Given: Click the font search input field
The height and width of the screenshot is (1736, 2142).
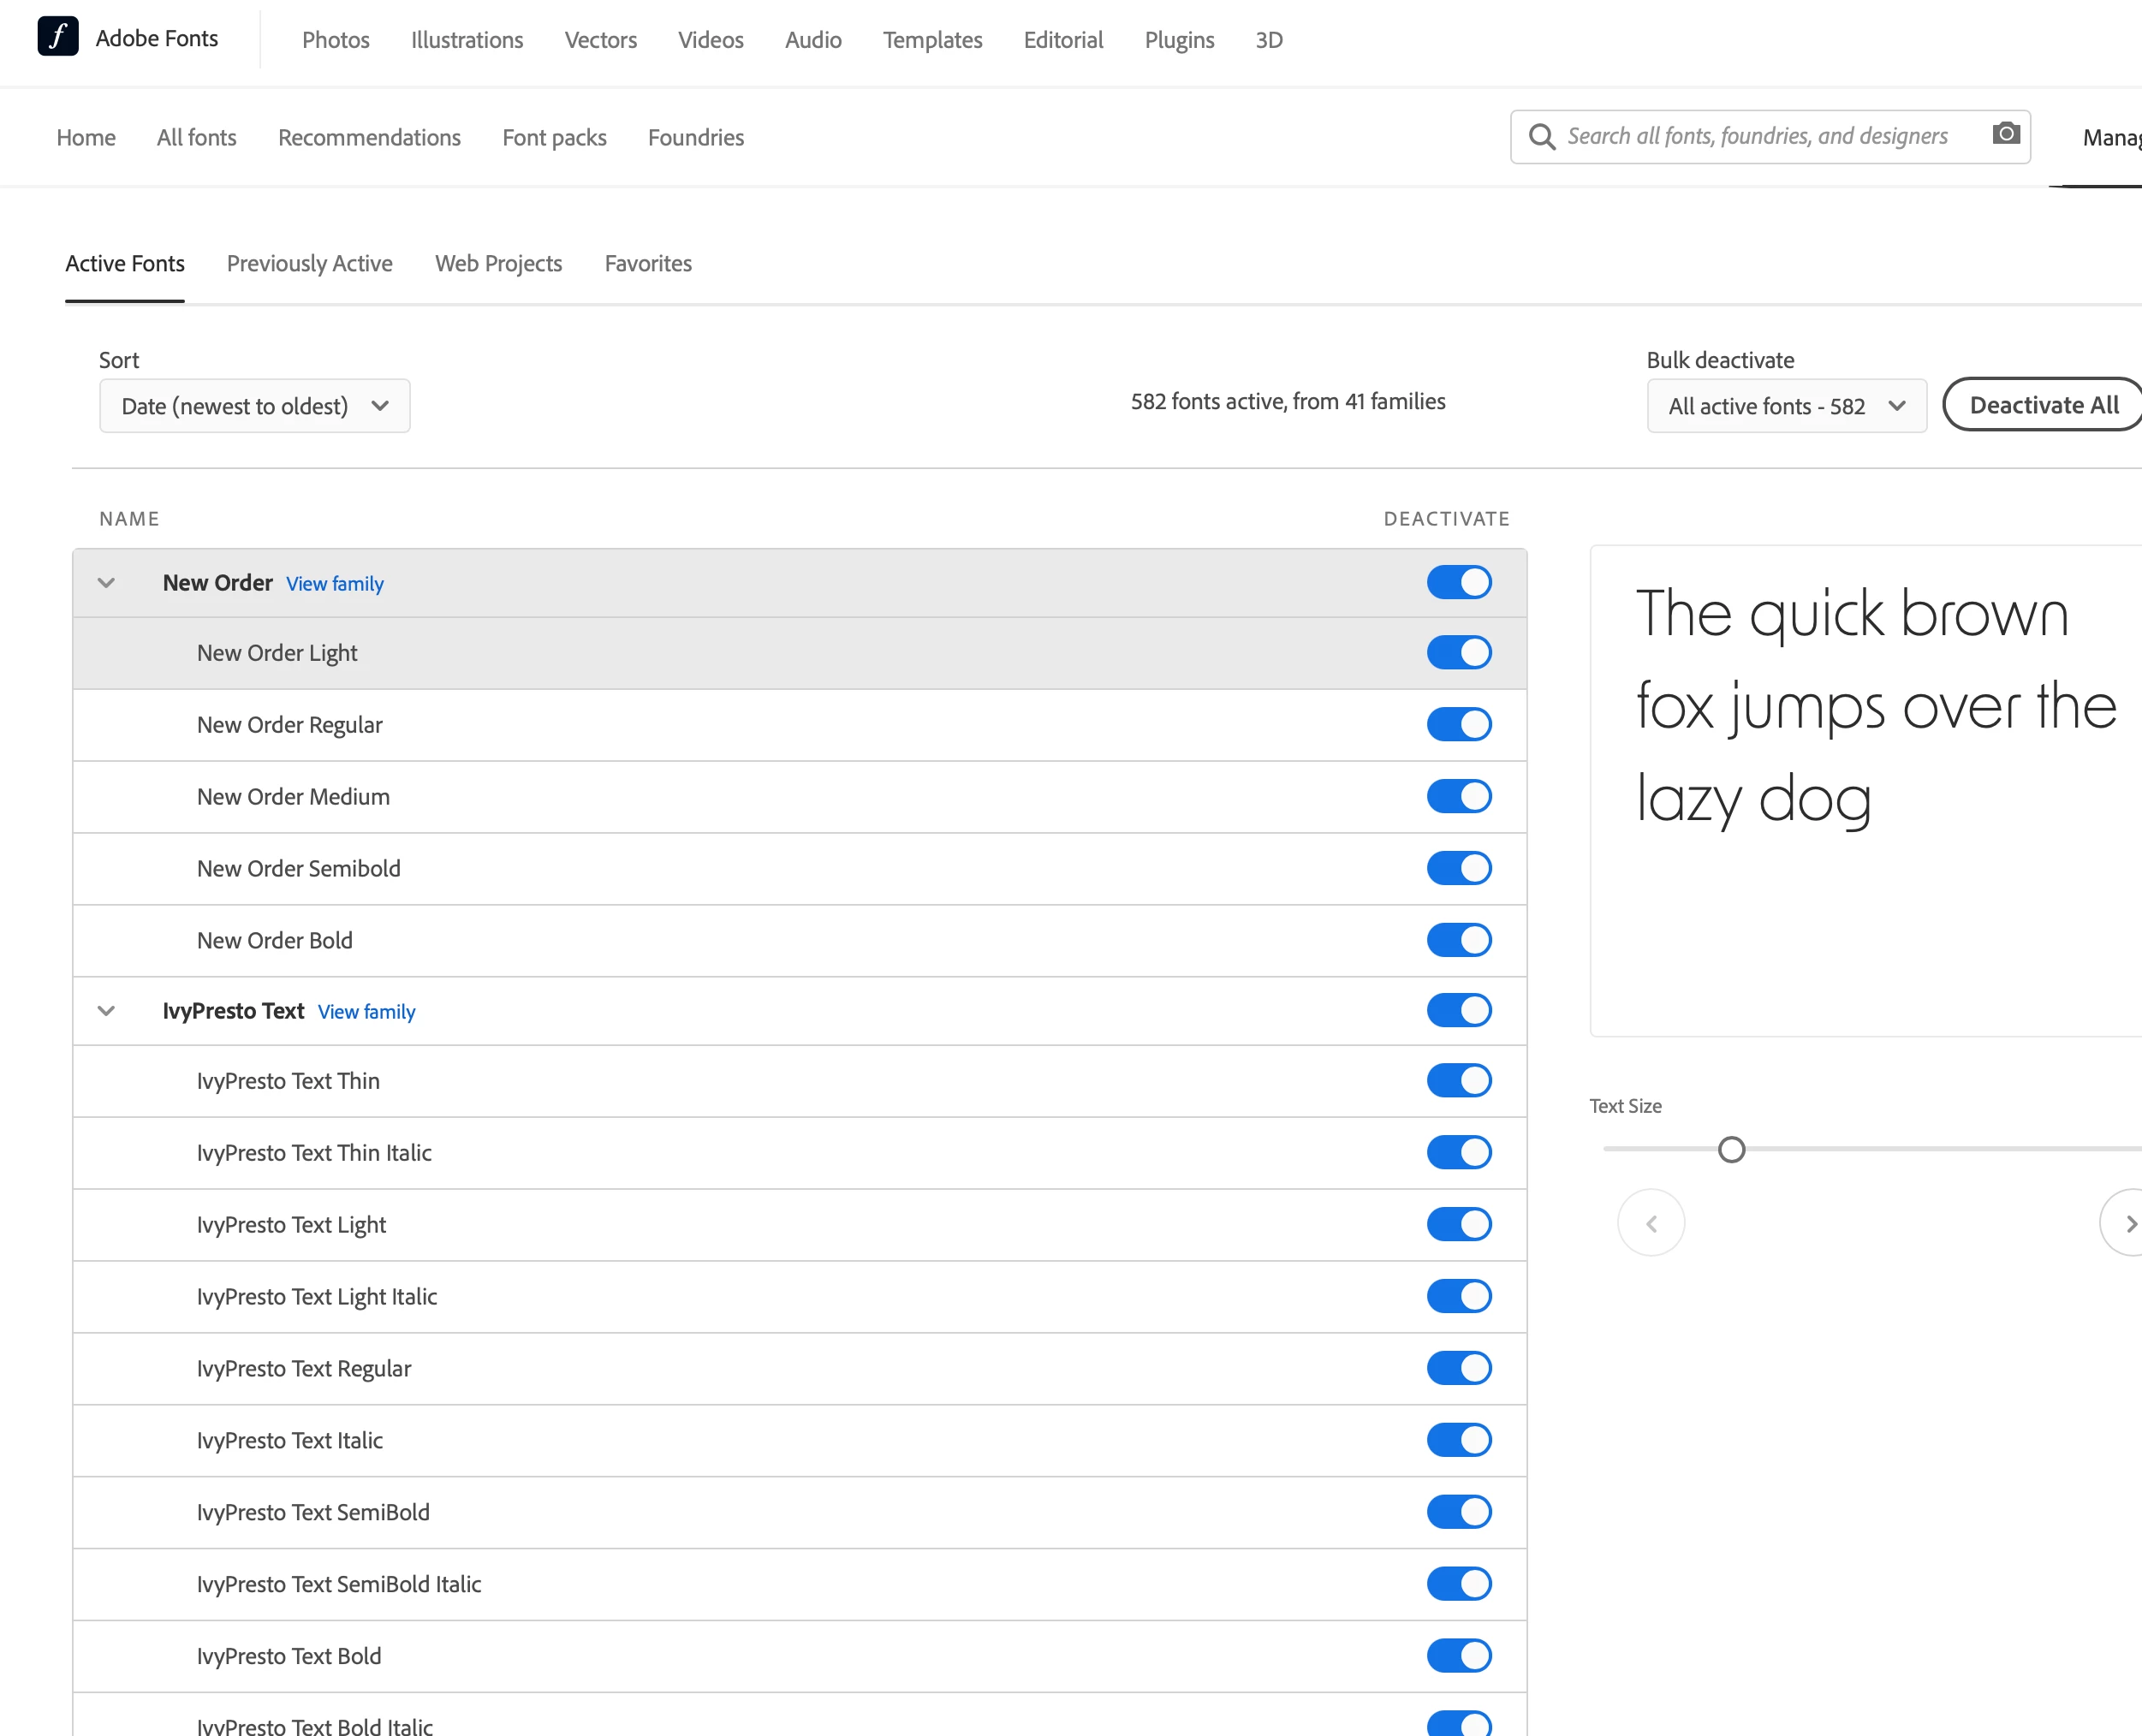Looking at the screenshot, I should [1757, 137].
